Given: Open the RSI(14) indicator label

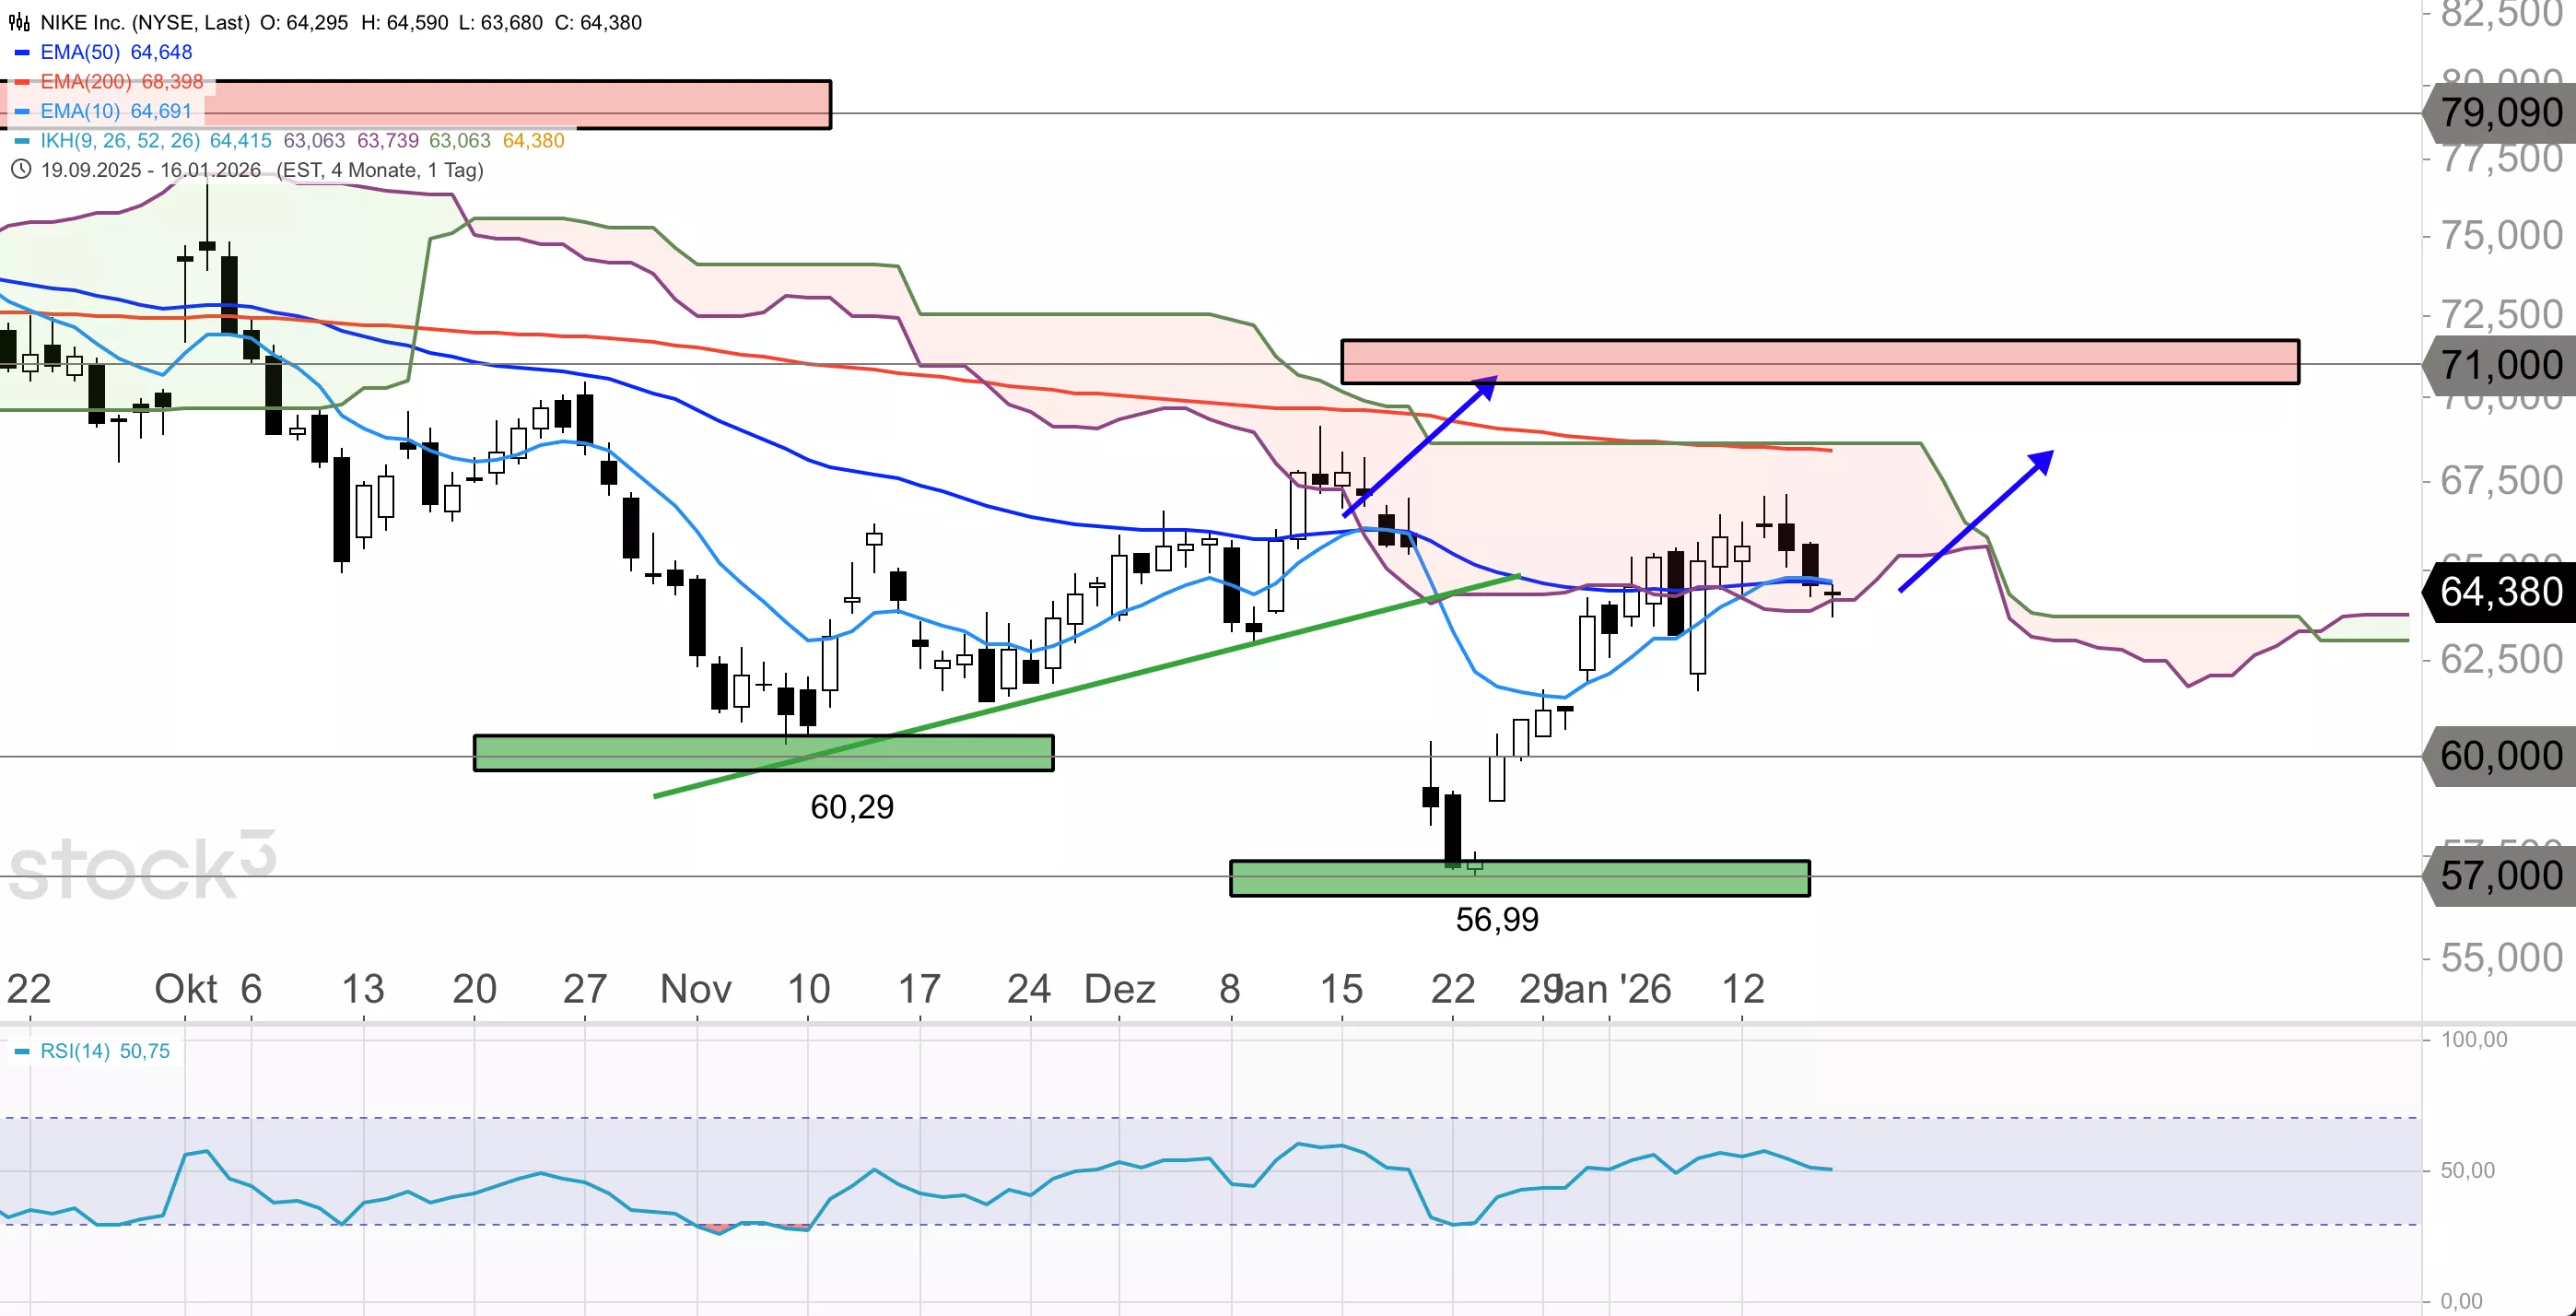Looking at the screenshot, I should point(75,1051).
